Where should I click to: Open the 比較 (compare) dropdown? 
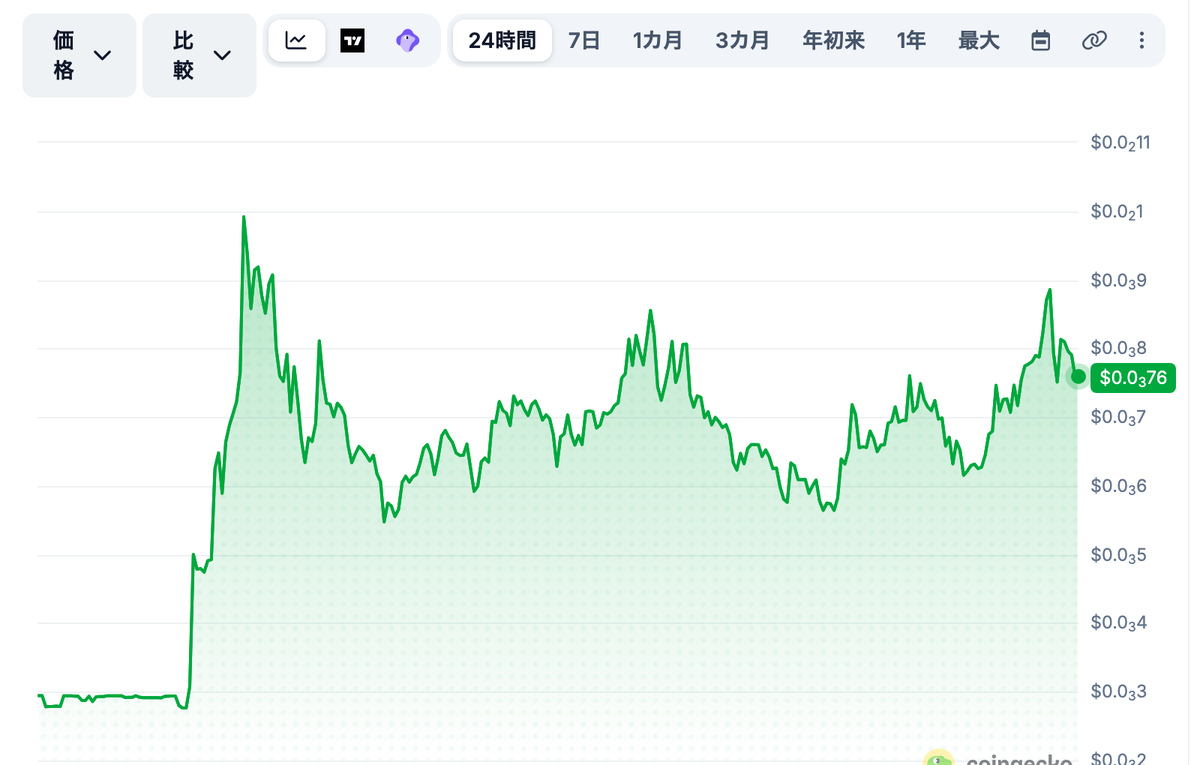[x=199, y=55]
